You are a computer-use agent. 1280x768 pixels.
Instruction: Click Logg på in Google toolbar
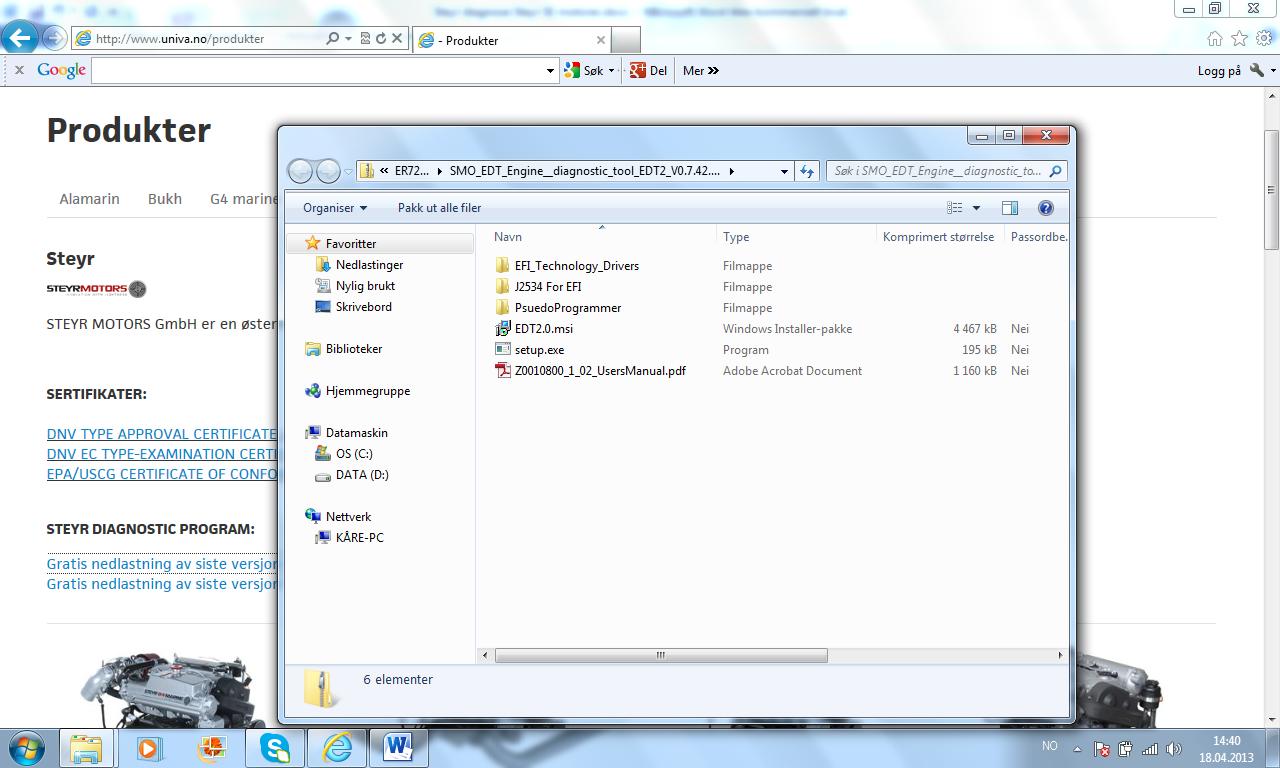tap(1219, 70)
